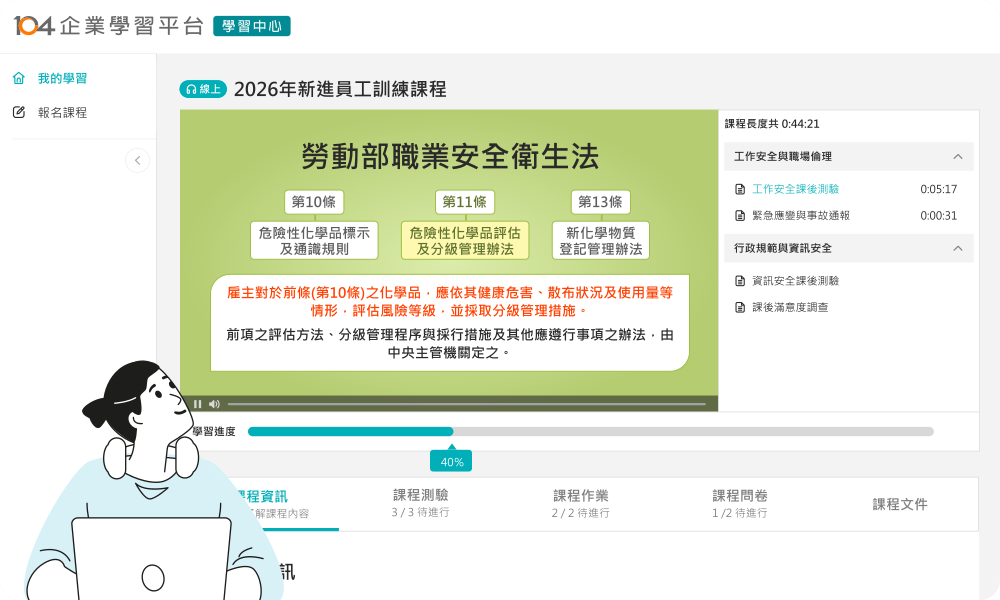Open 課後滿意度調查 item

(x=790, y=308)
